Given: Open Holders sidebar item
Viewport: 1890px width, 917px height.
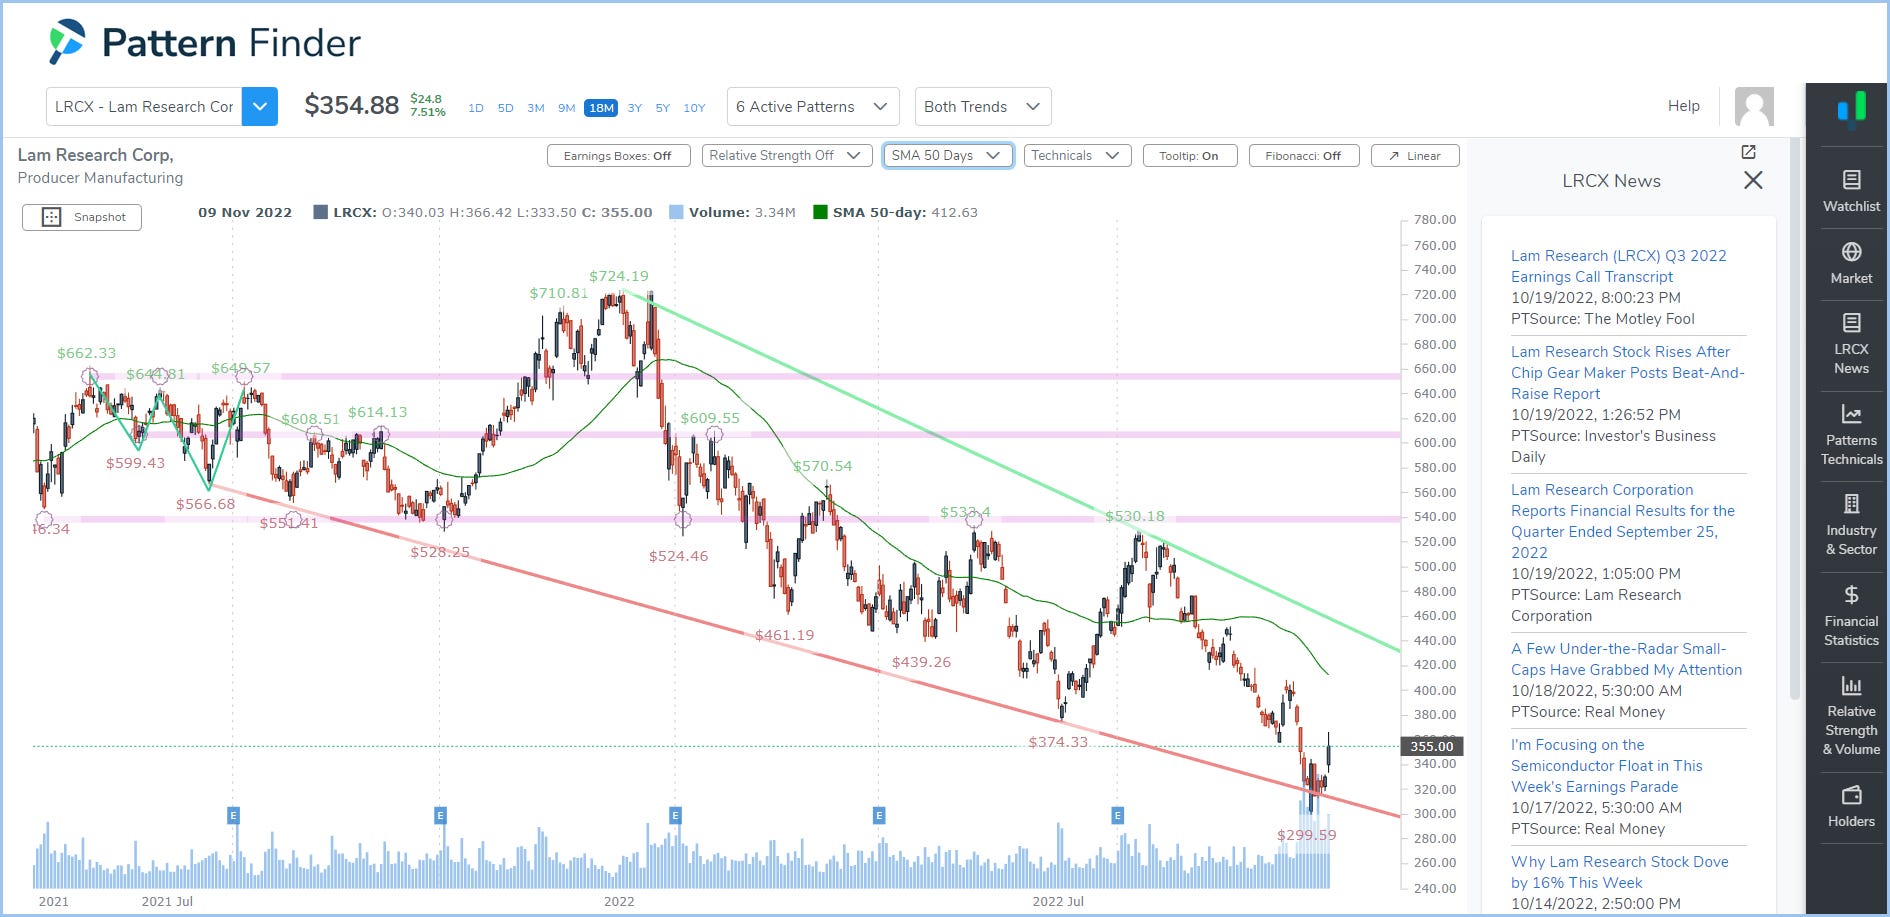Looking at the screenshot, I should coord(1851,807).
